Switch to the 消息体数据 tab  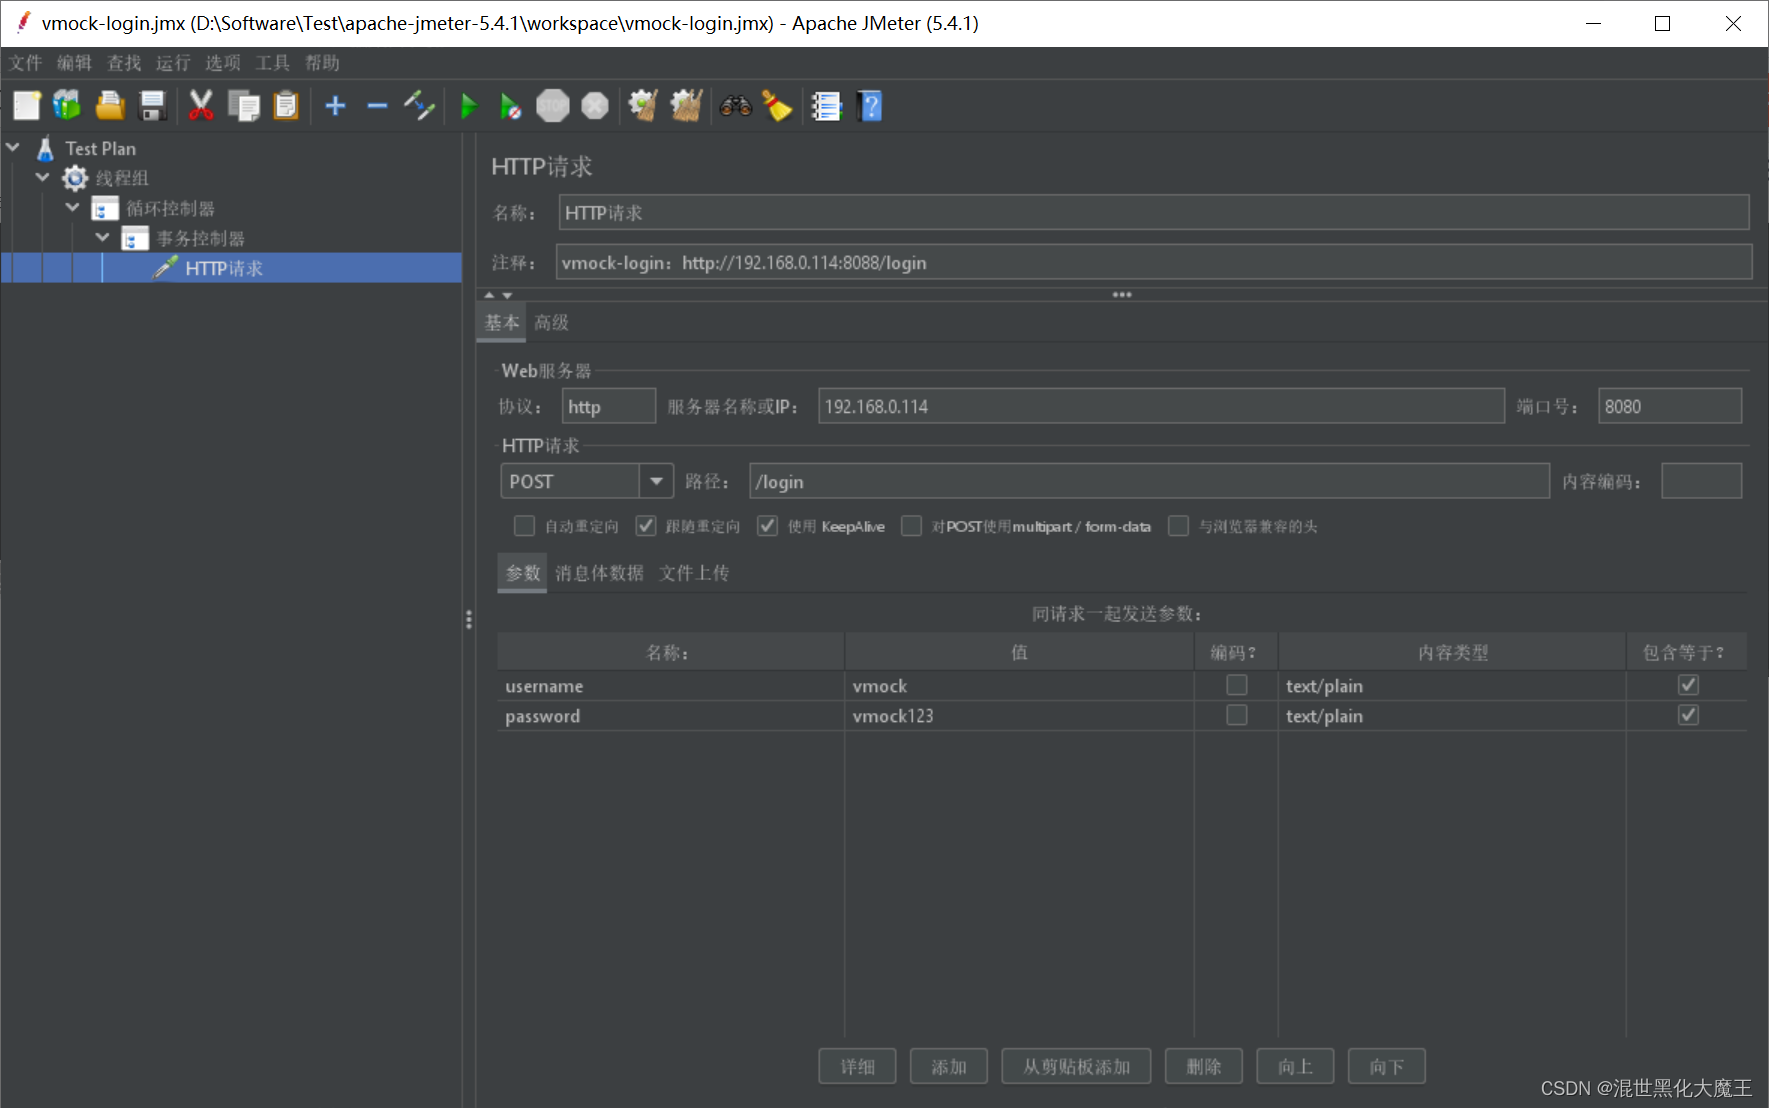pyautogui.click(x=599, y=573)
